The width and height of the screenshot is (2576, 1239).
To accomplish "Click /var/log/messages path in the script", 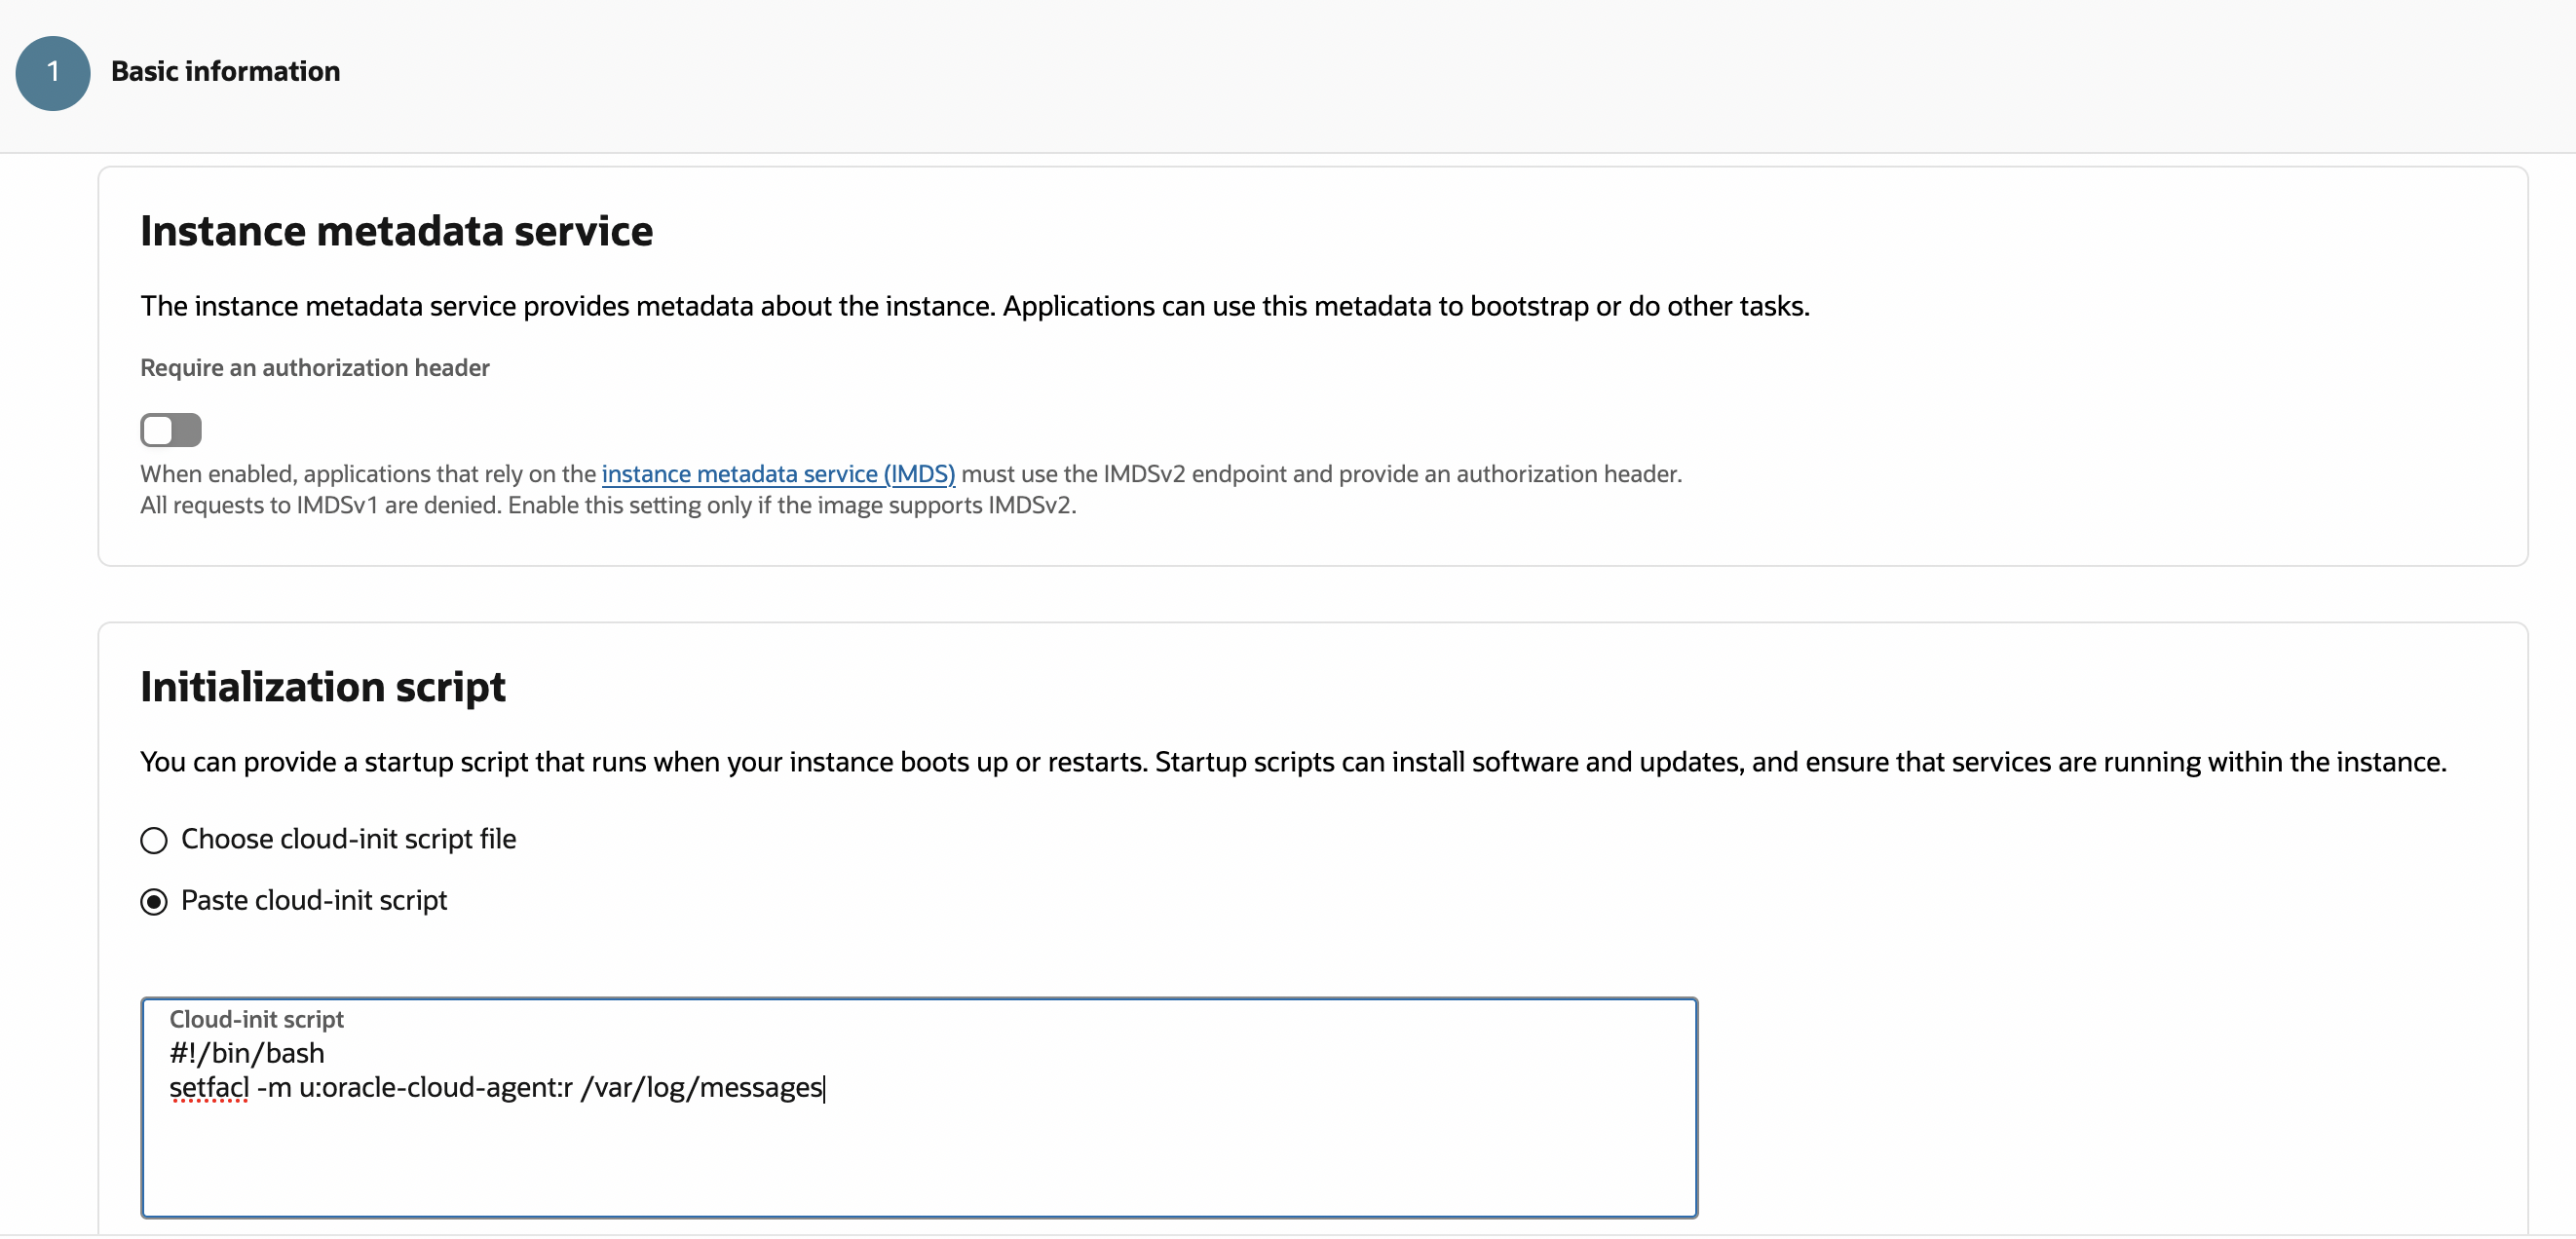I will click(x=701, y=1087).
